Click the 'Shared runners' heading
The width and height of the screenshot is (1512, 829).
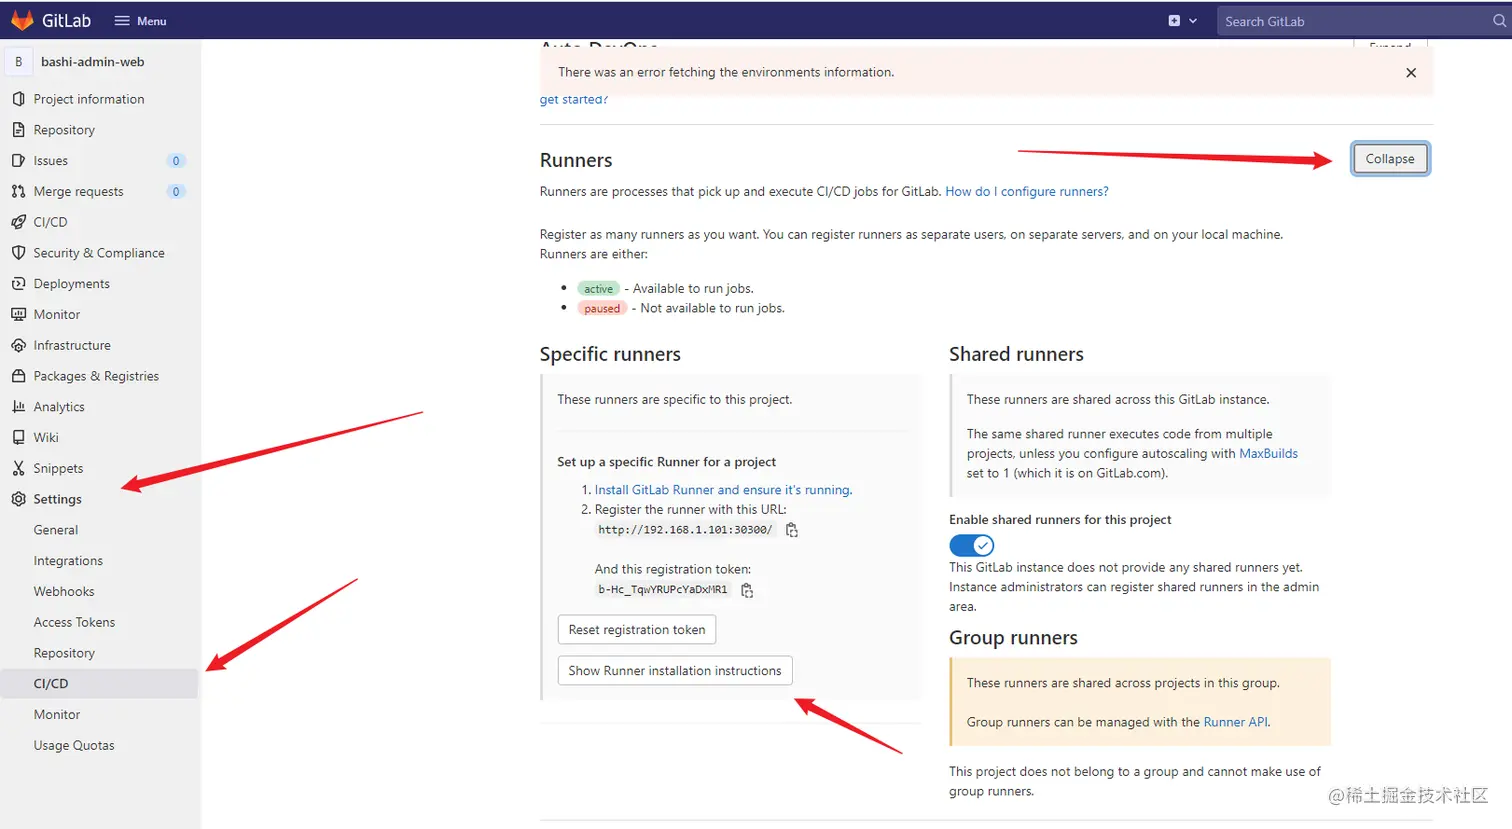(x=1016, y=354)
